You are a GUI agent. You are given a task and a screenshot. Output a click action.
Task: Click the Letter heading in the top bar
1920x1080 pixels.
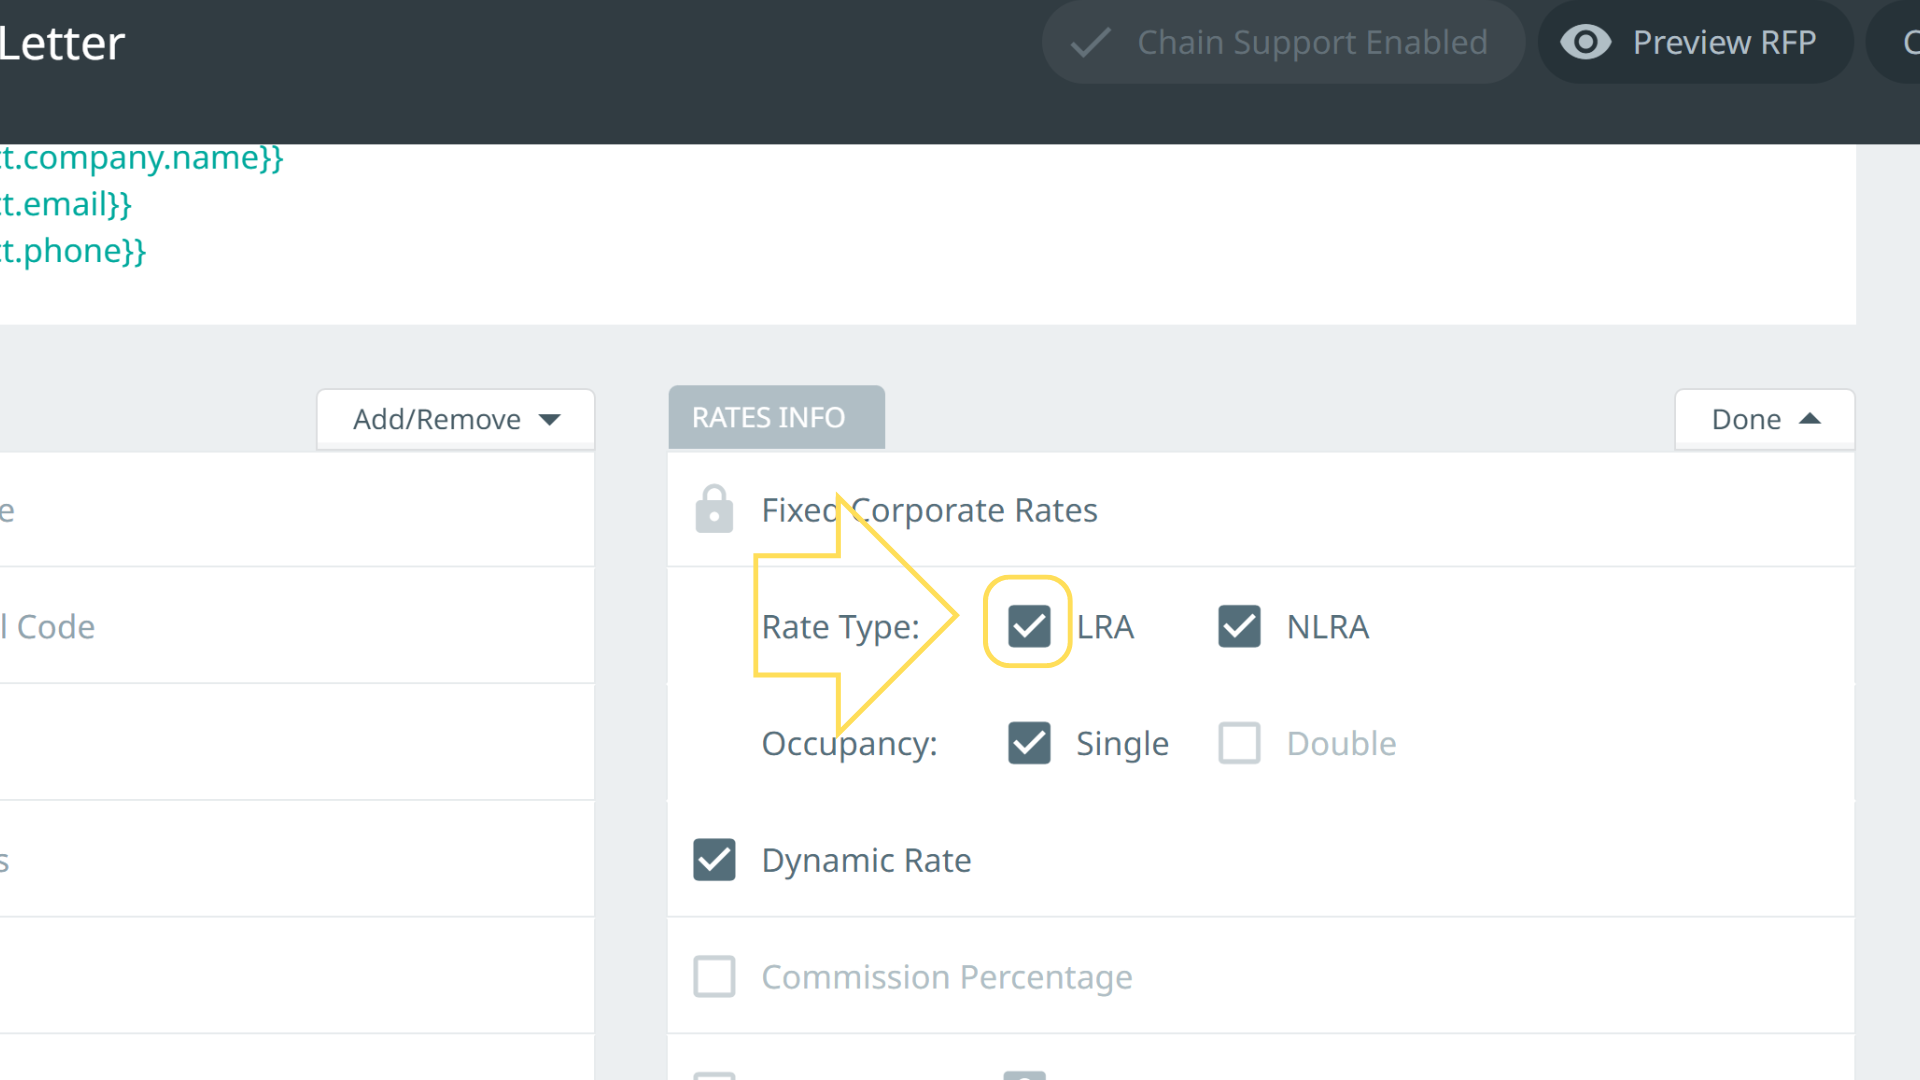click(62, 44)
